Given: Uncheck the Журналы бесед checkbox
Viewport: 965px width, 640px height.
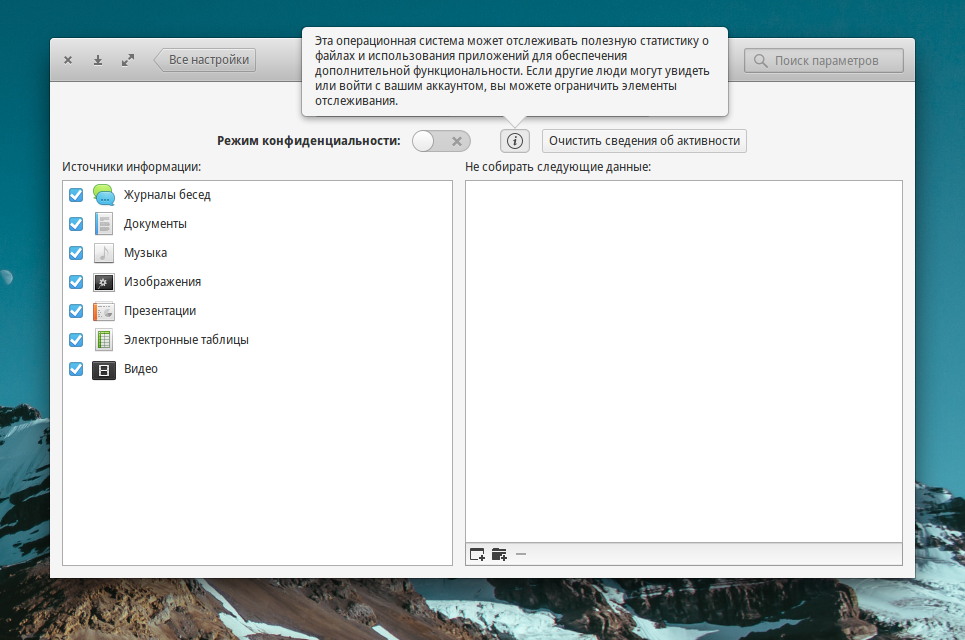Looking at the screenshot, I should pos(76,194).
